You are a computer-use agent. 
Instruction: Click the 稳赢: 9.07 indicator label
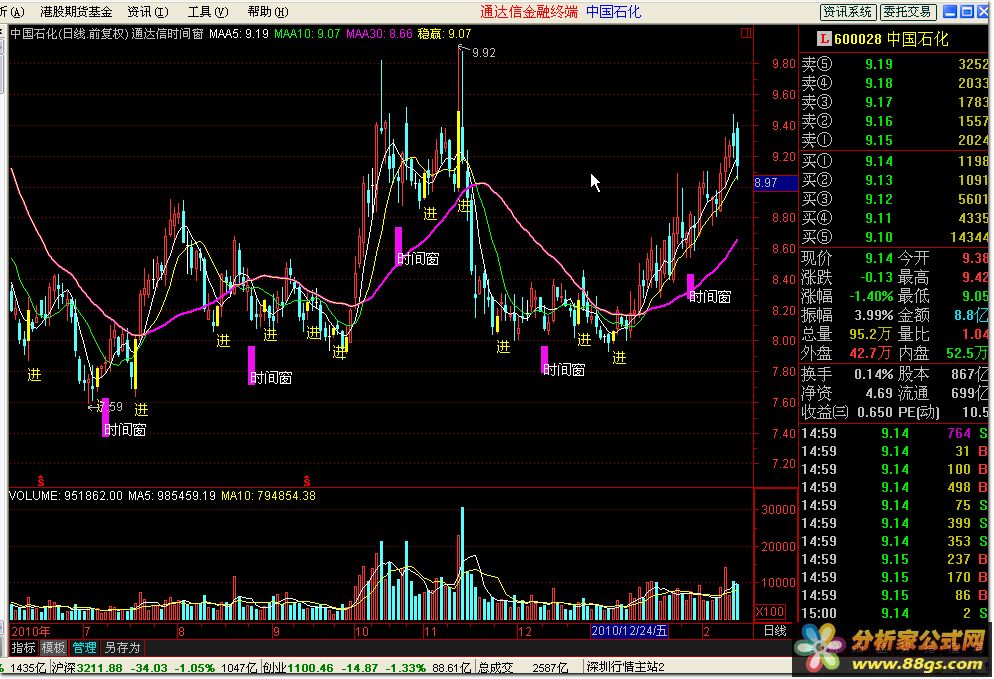(x=444, y=34)
